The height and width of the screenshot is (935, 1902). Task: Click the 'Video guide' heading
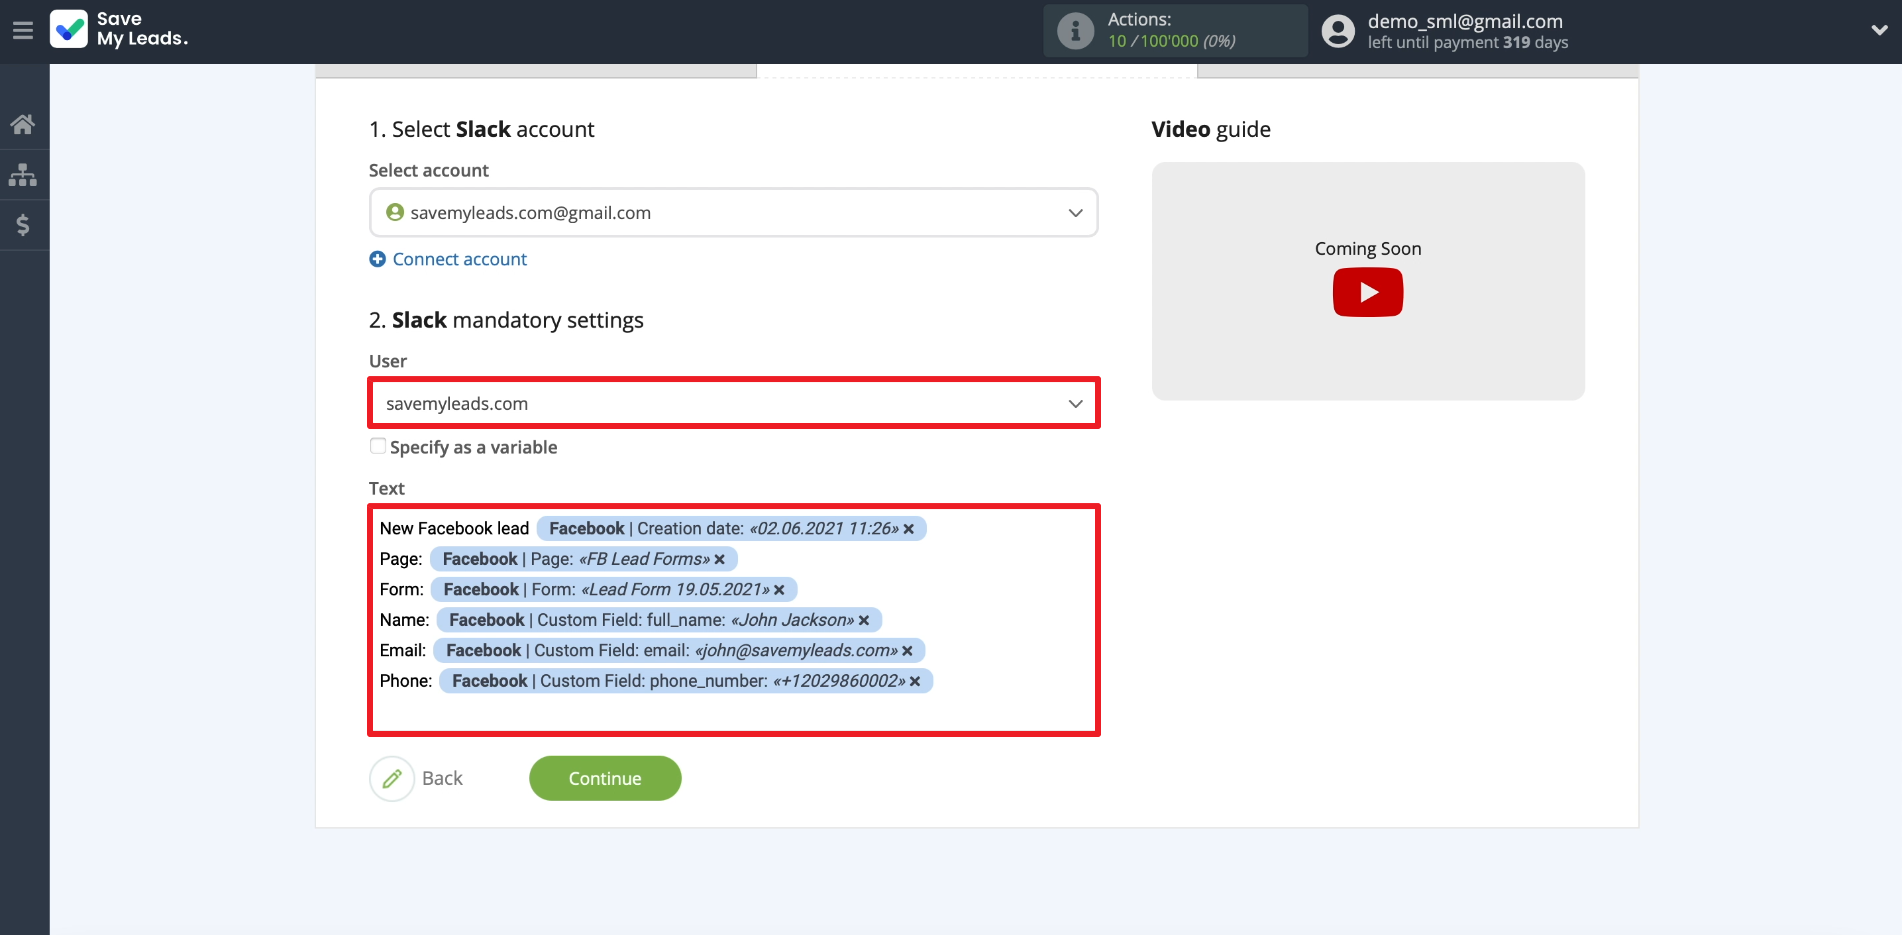point(1211,129)
